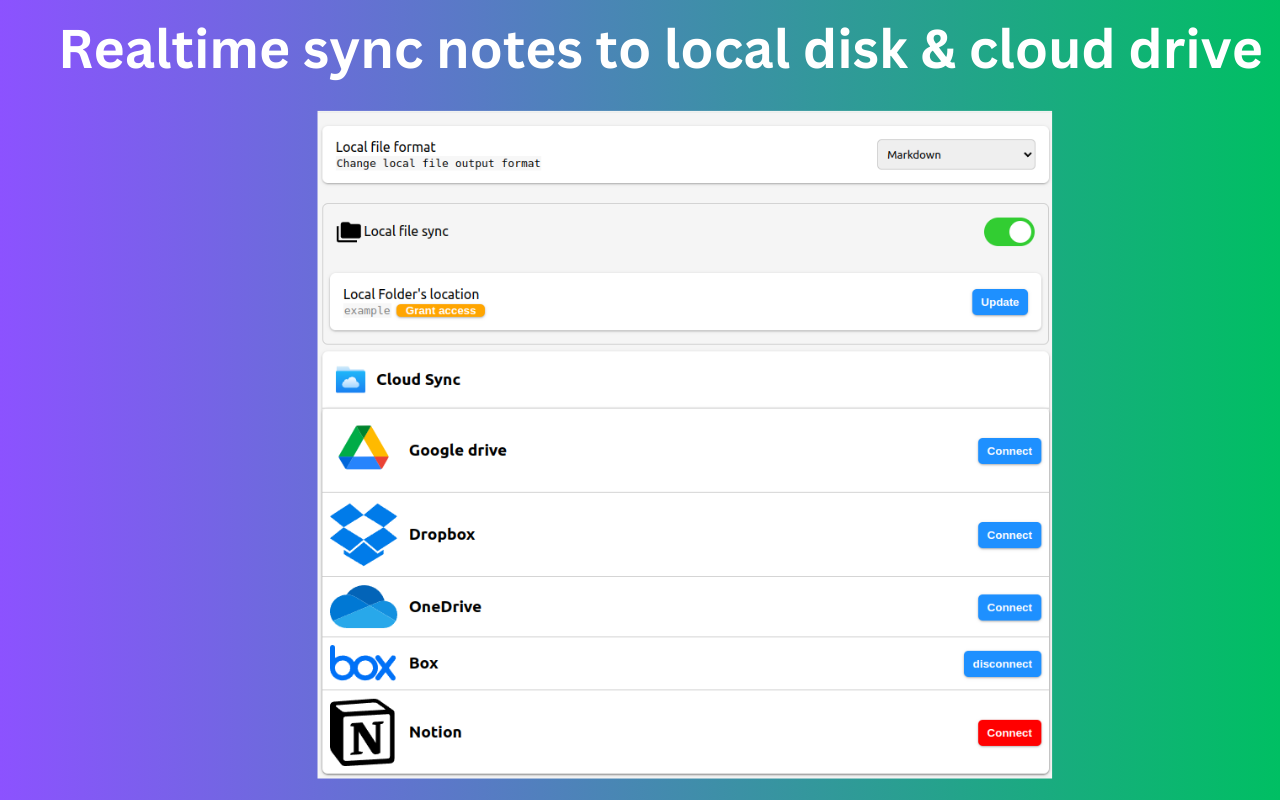Click the Cloud Sync folder icon
The height and width of the screenshot is (800, 1280).
[350, 380]
